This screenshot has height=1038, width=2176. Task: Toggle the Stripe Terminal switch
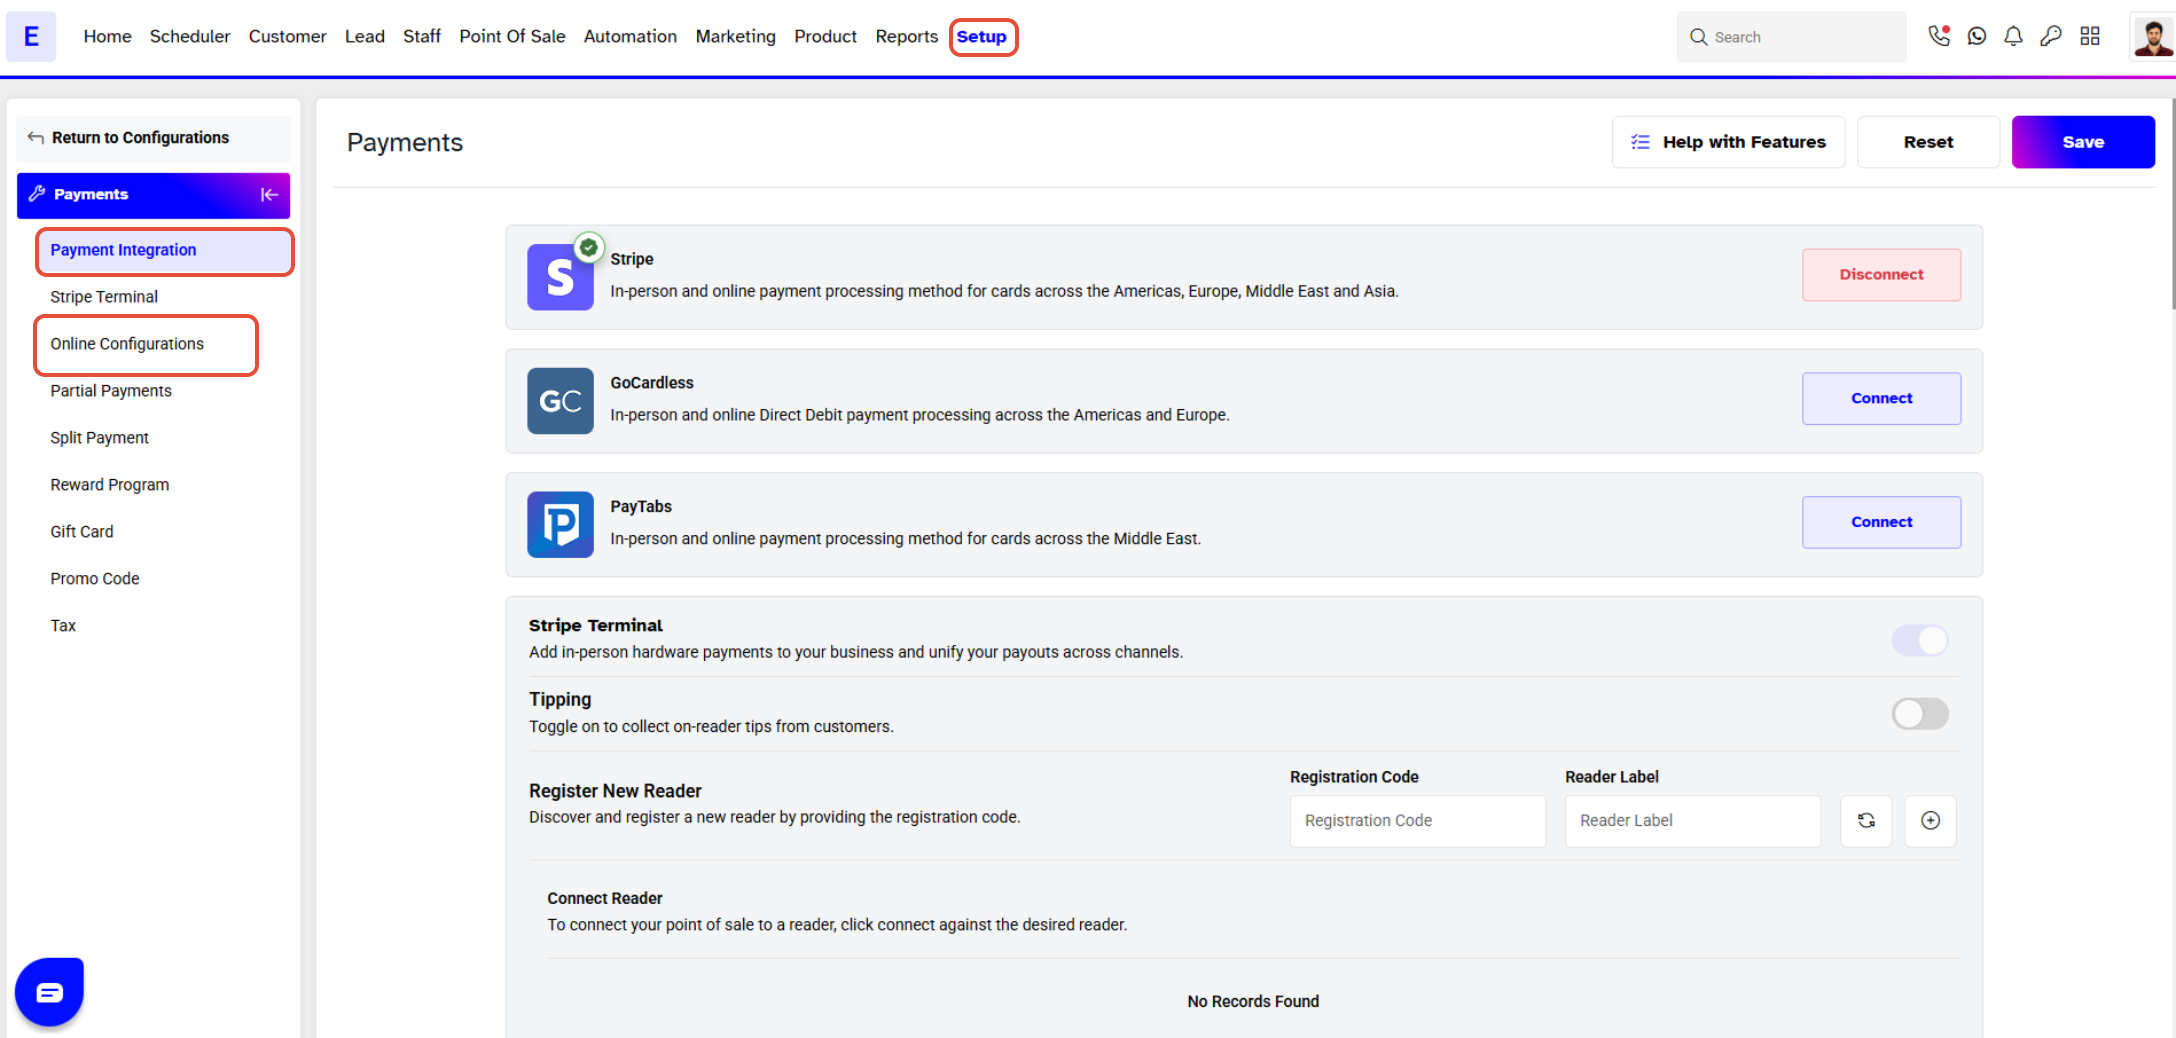1920,640
